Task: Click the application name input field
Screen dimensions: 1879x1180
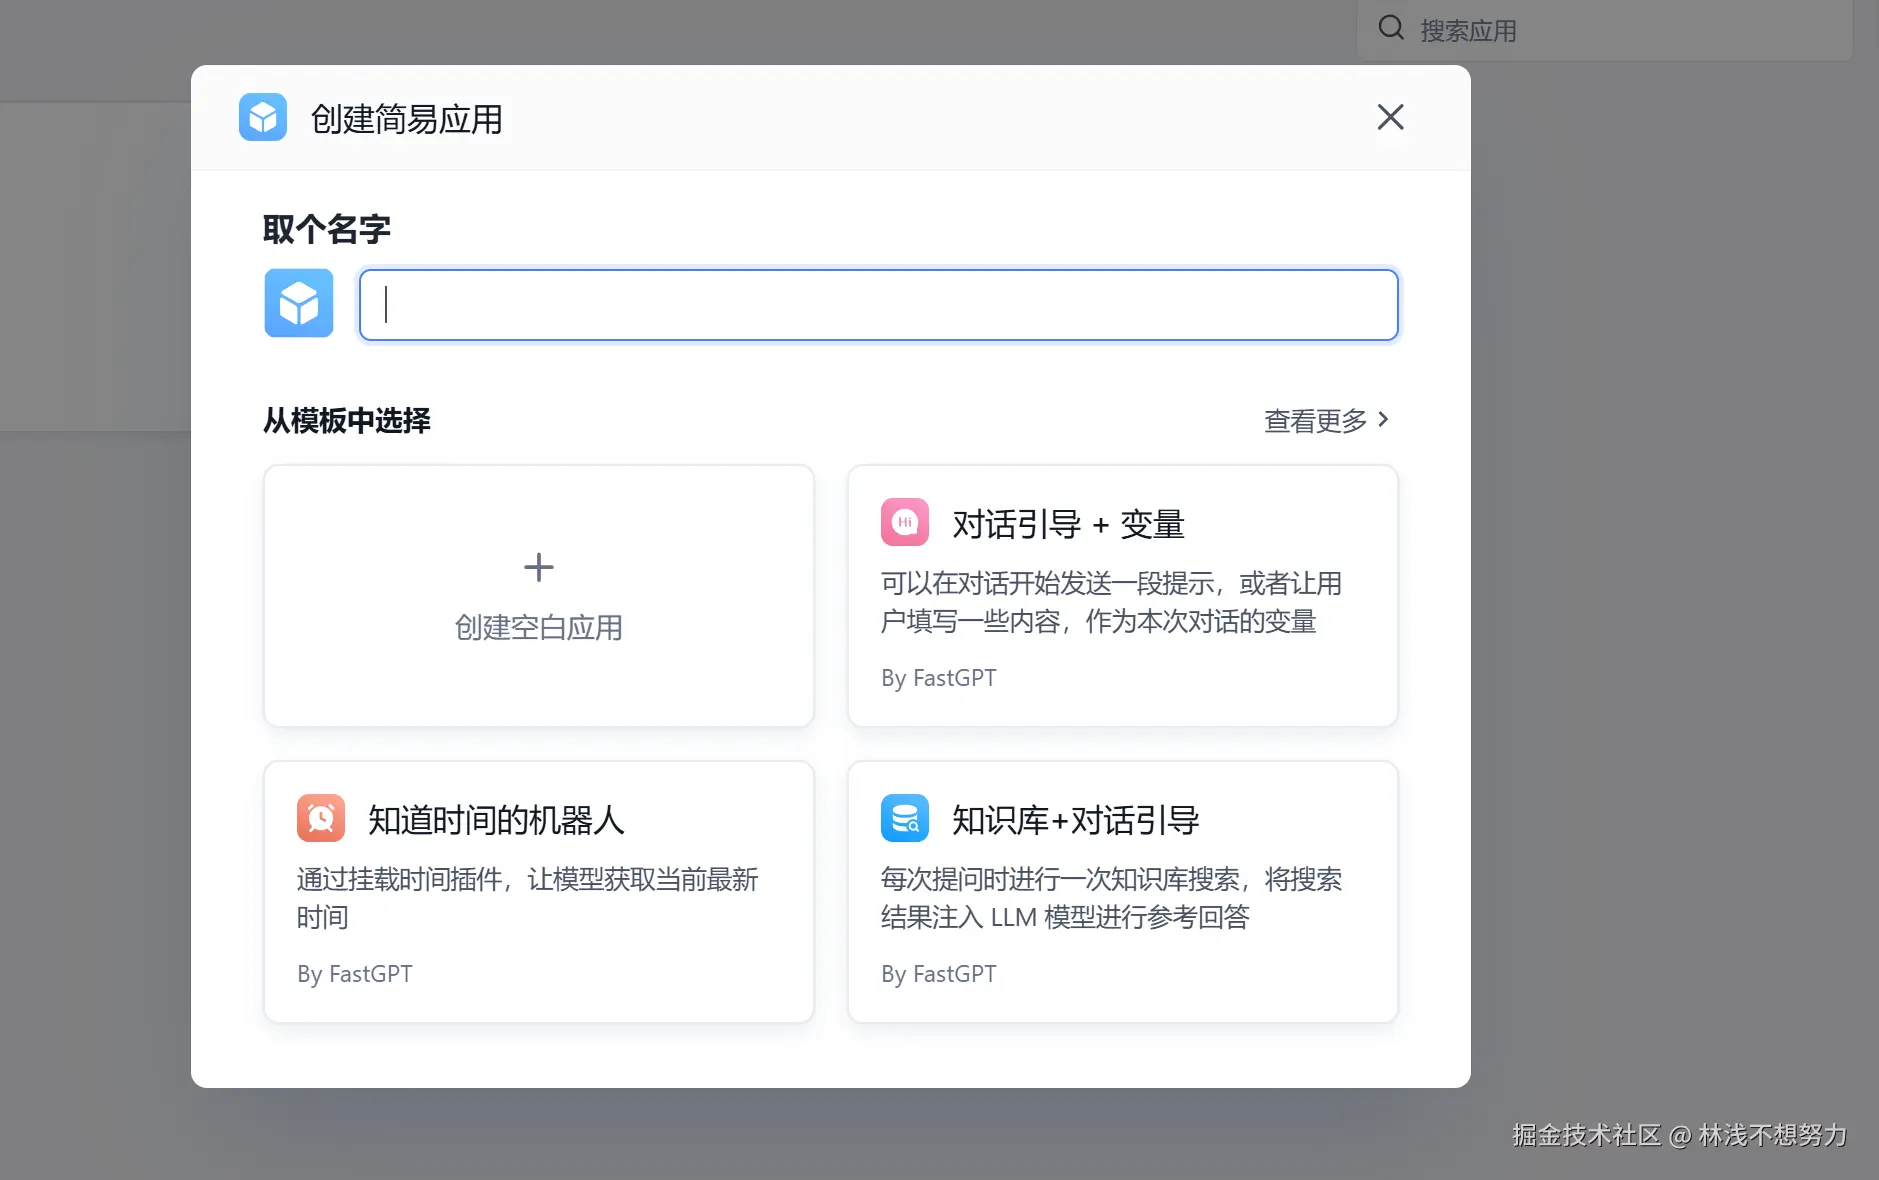Action: [x=878, y=304]
